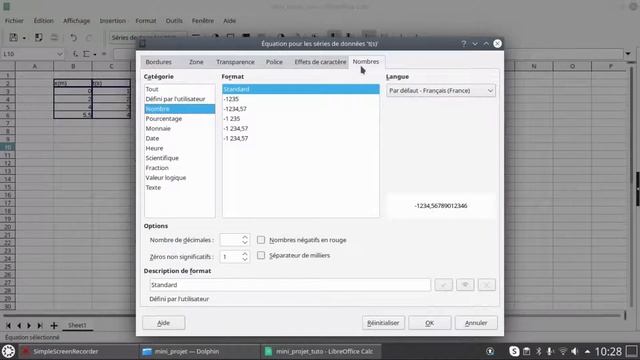Click the Annuler button
This screenshot has width=640, height=360.
[476, 323]
